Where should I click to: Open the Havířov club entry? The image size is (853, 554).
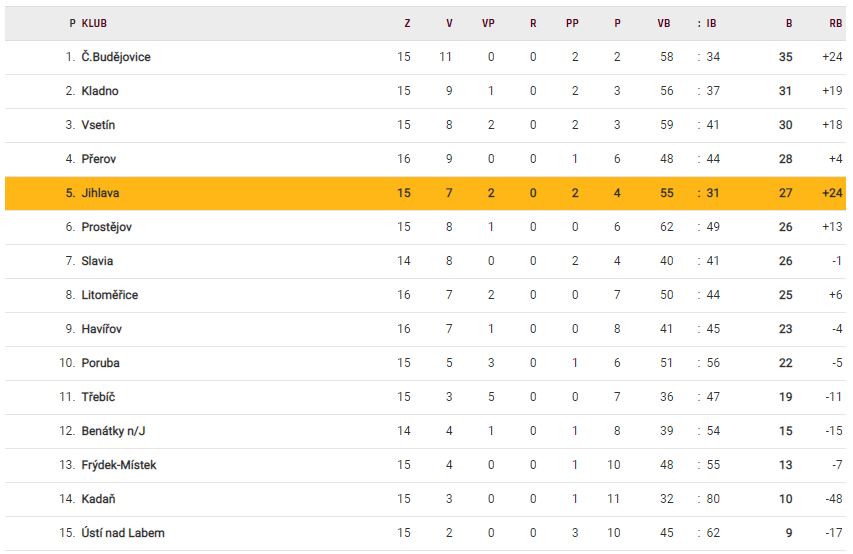click(x=102, y=329)
